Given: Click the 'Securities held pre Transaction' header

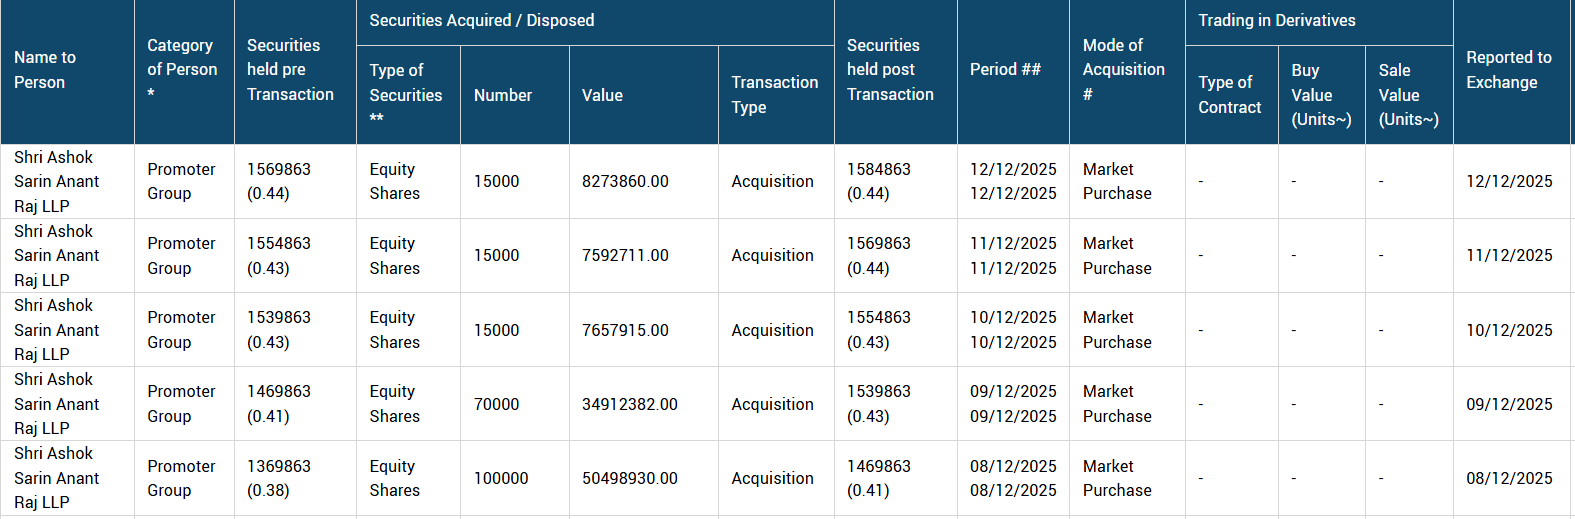Looking at the screenshot, I should (x=290, y=70).
